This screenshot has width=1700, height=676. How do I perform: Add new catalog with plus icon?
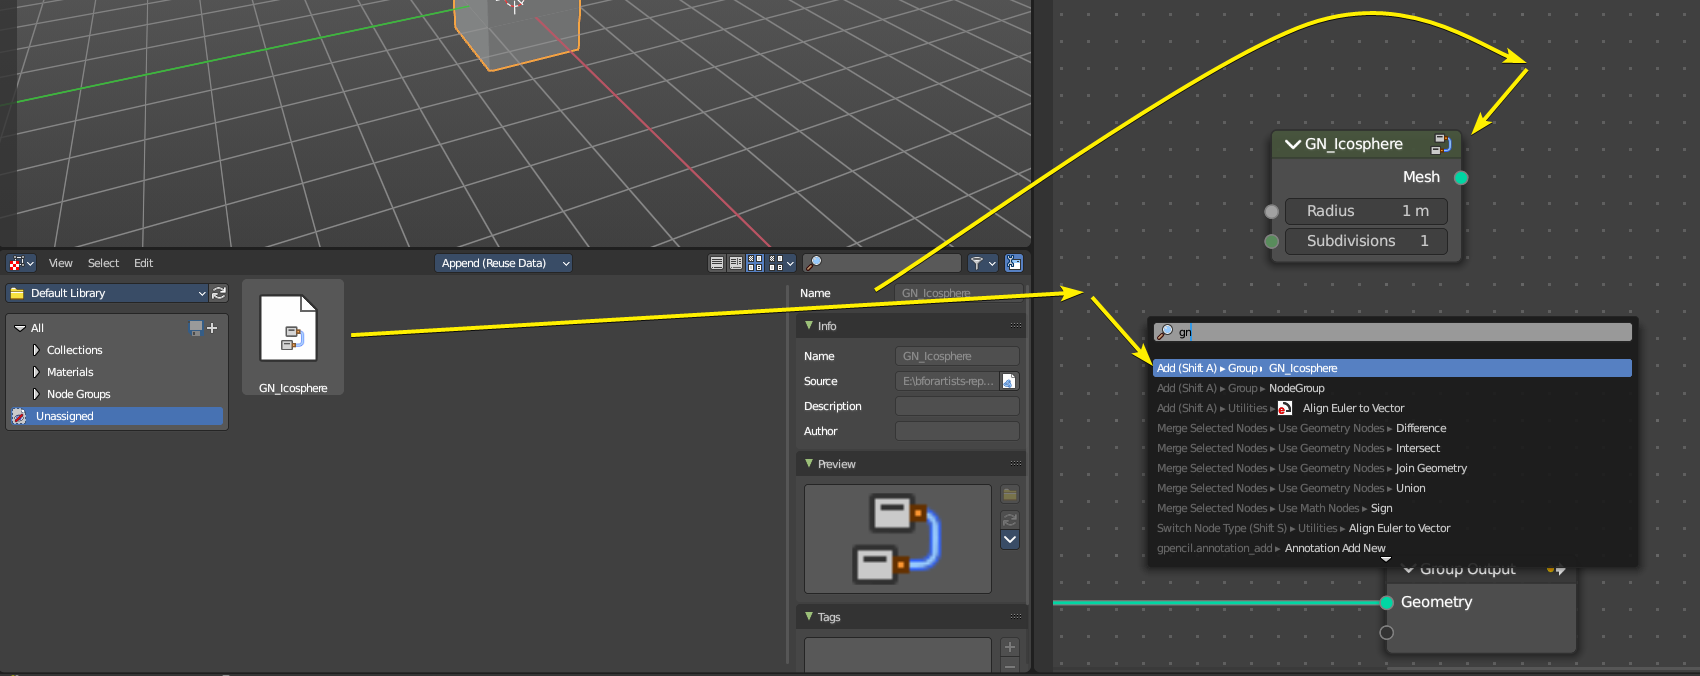tap(212, 328)
